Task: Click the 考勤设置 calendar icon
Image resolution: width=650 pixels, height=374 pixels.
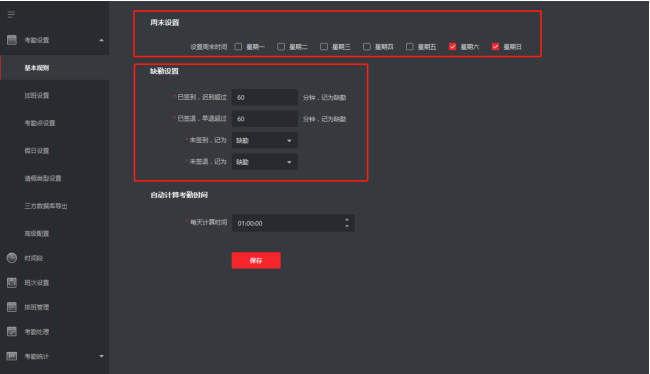Action: click(12, 40)
